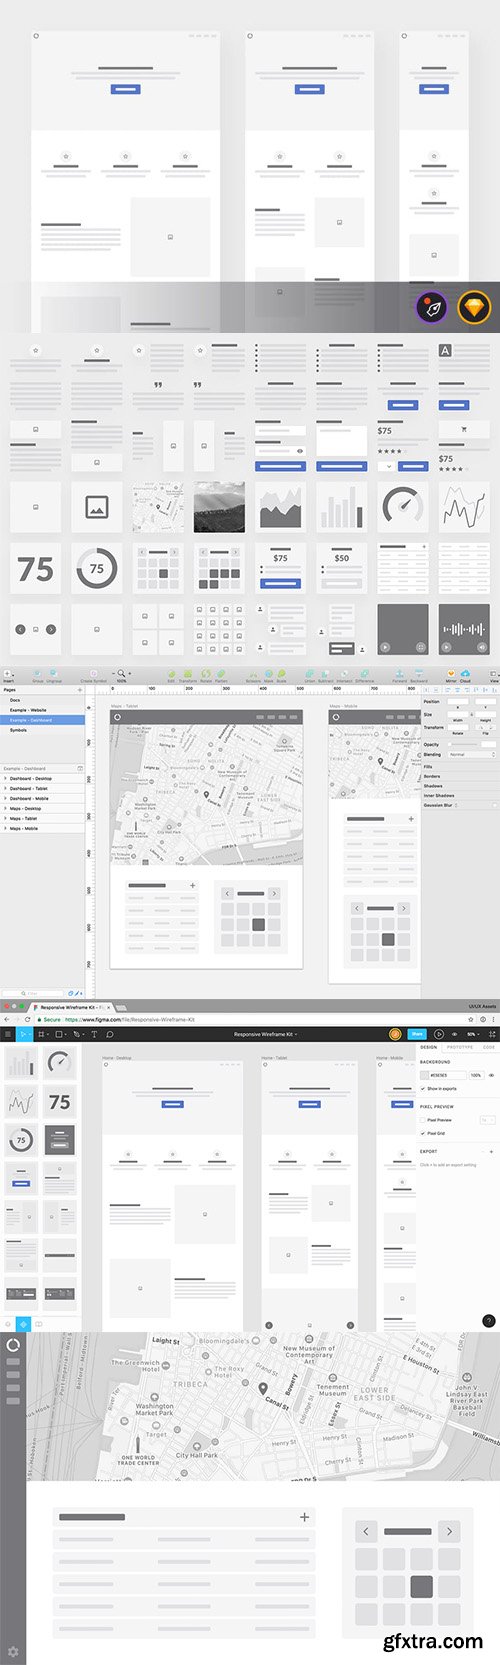The height and width of the screenshot is (1665, 500).
Task: Switch to the Code tab in Figma
Action: pyautogui.click(x=488, y=1047)
